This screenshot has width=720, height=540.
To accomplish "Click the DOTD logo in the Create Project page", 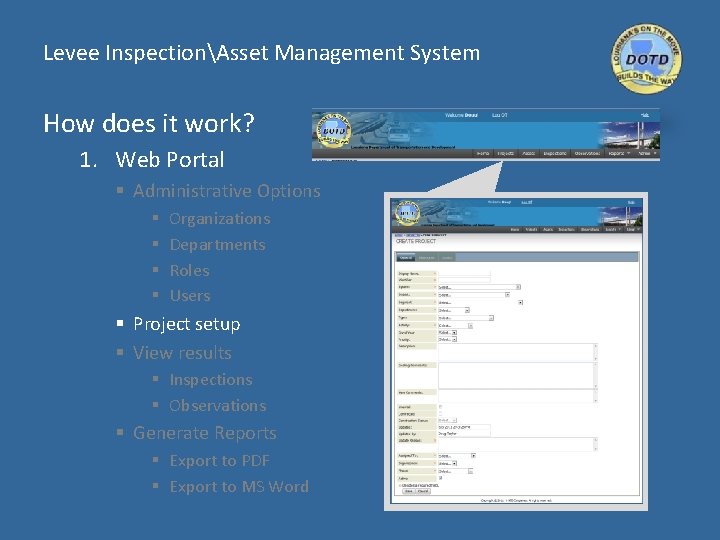I will [x=407, y=213].
